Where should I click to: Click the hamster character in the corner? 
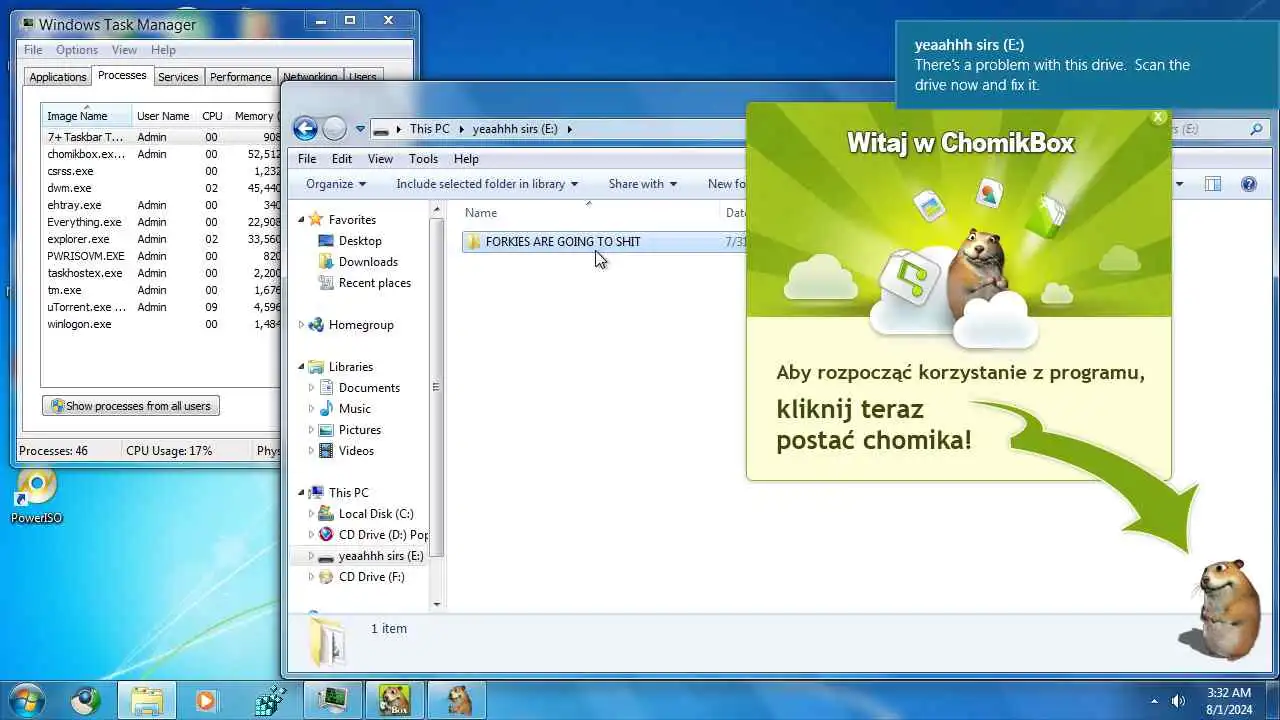(1220, 609)
